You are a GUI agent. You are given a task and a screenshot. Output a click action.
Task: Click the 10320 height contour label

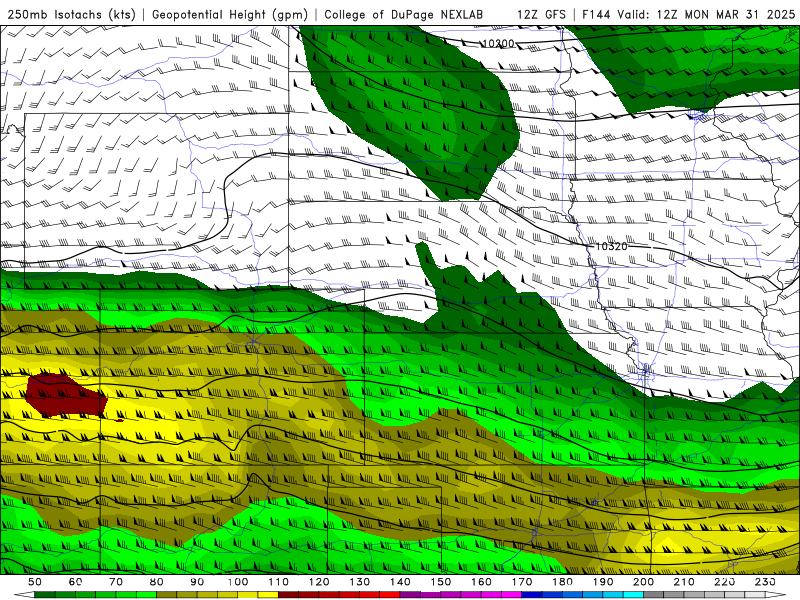[611, 246]
